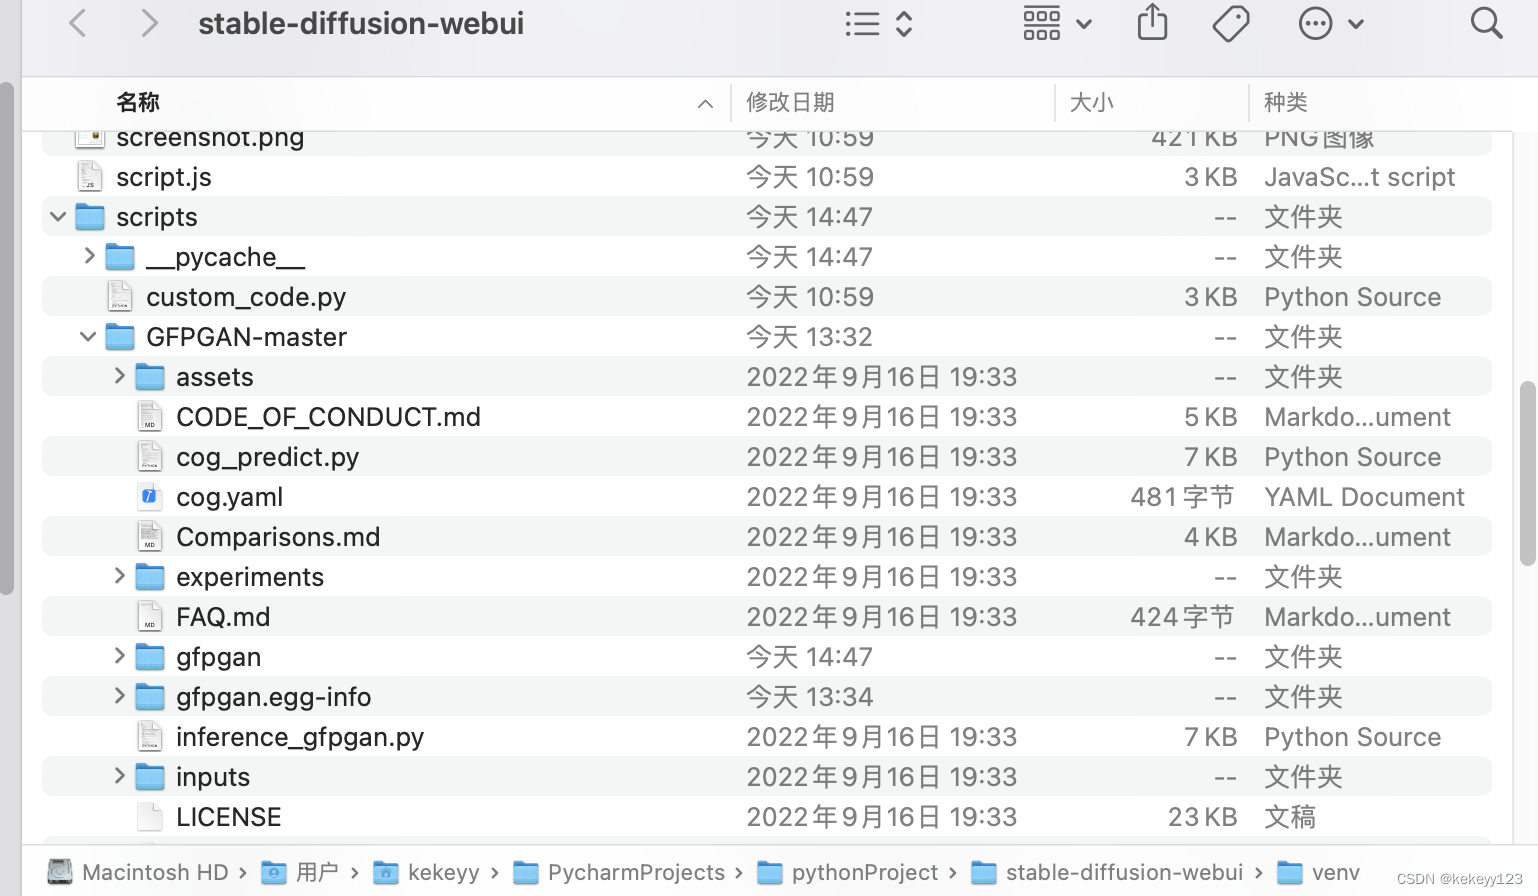The image size is (1538, 896).
Task: Select the gfpgan folder icon
Action: [150, 656]
